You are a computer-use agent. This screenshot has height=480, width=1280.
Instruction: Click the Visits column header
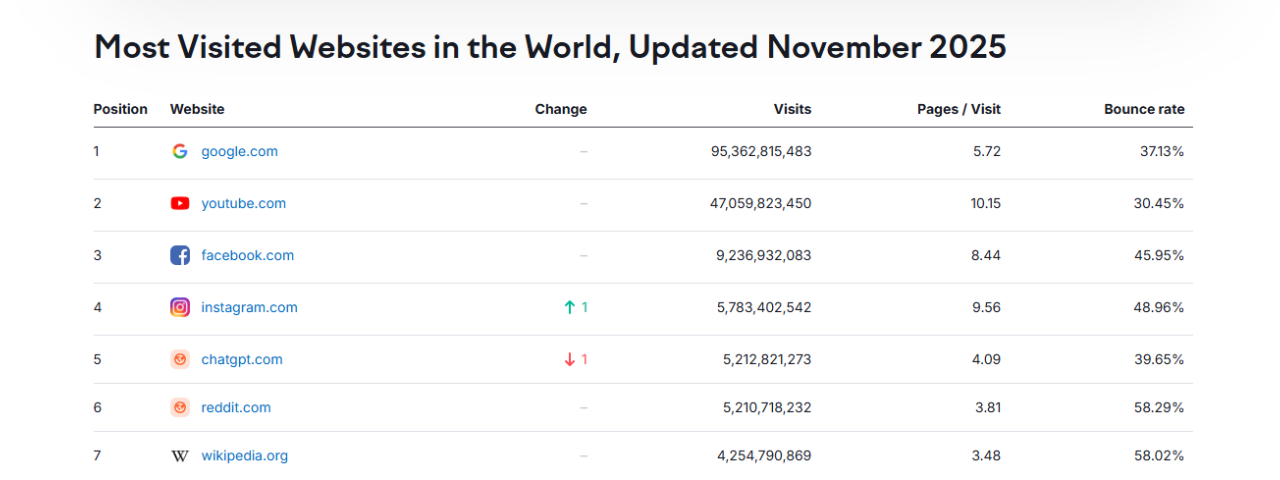793,109
